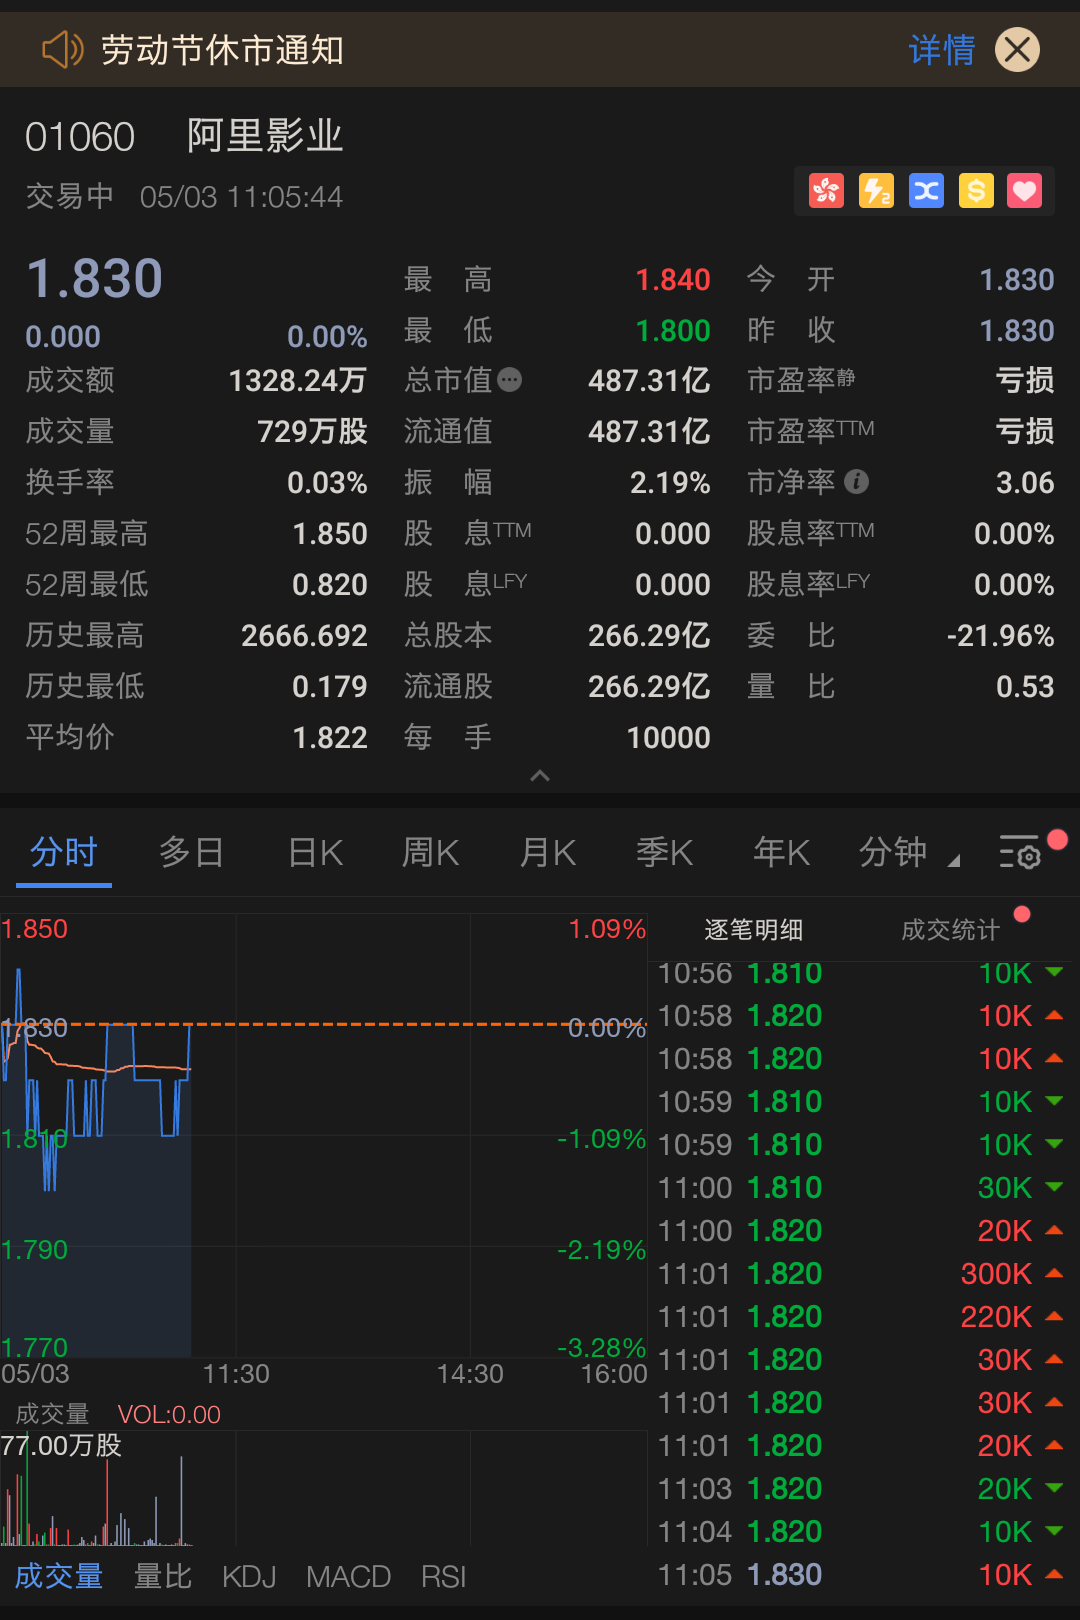The image size is (1080, 1620).
Task: Dismiss the 劳动节休市通知 banner
Action: 1017,49
